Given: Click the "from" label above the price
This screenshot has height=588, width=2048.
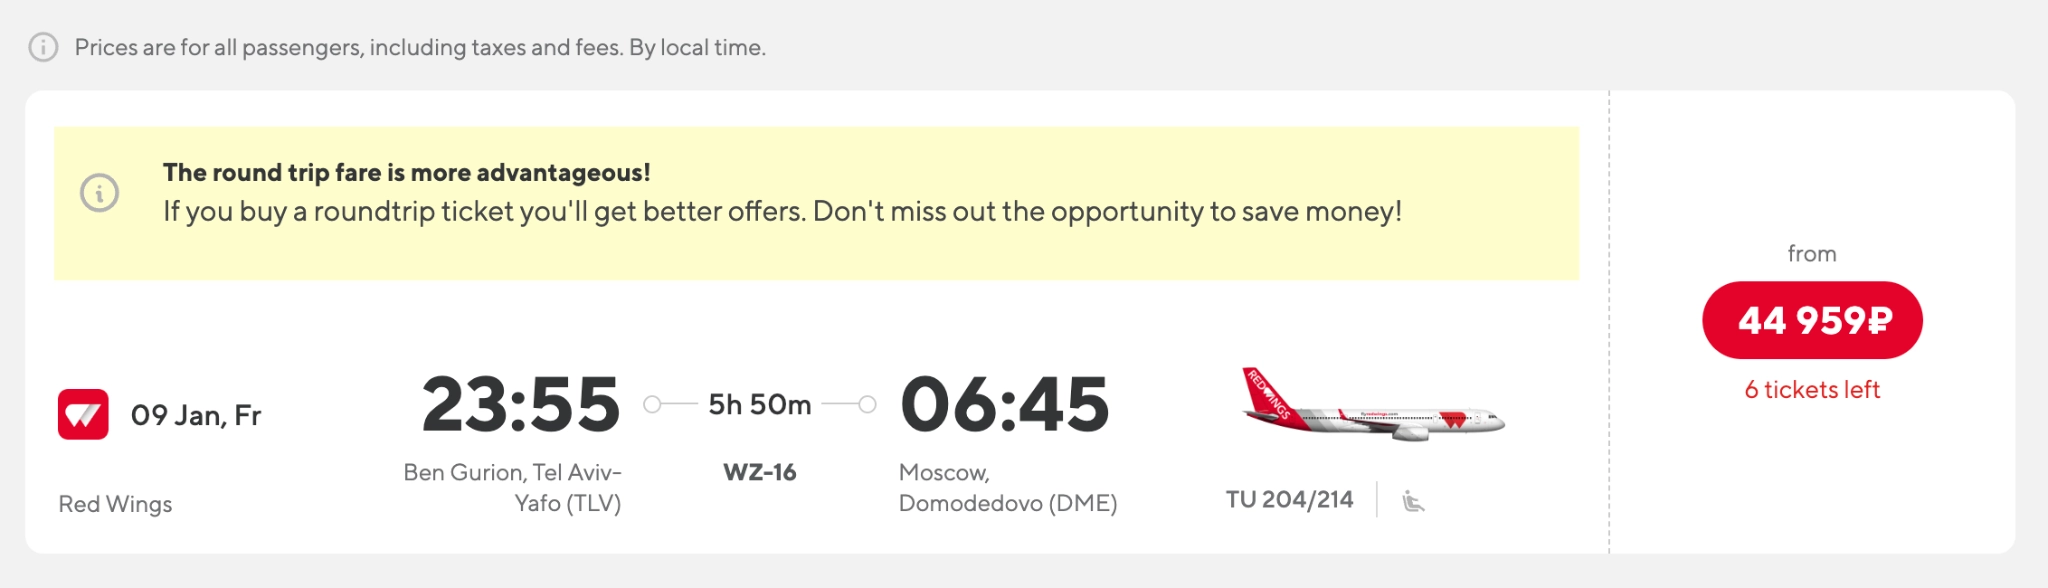Looking at the screenshot, I should [1811, 254].
